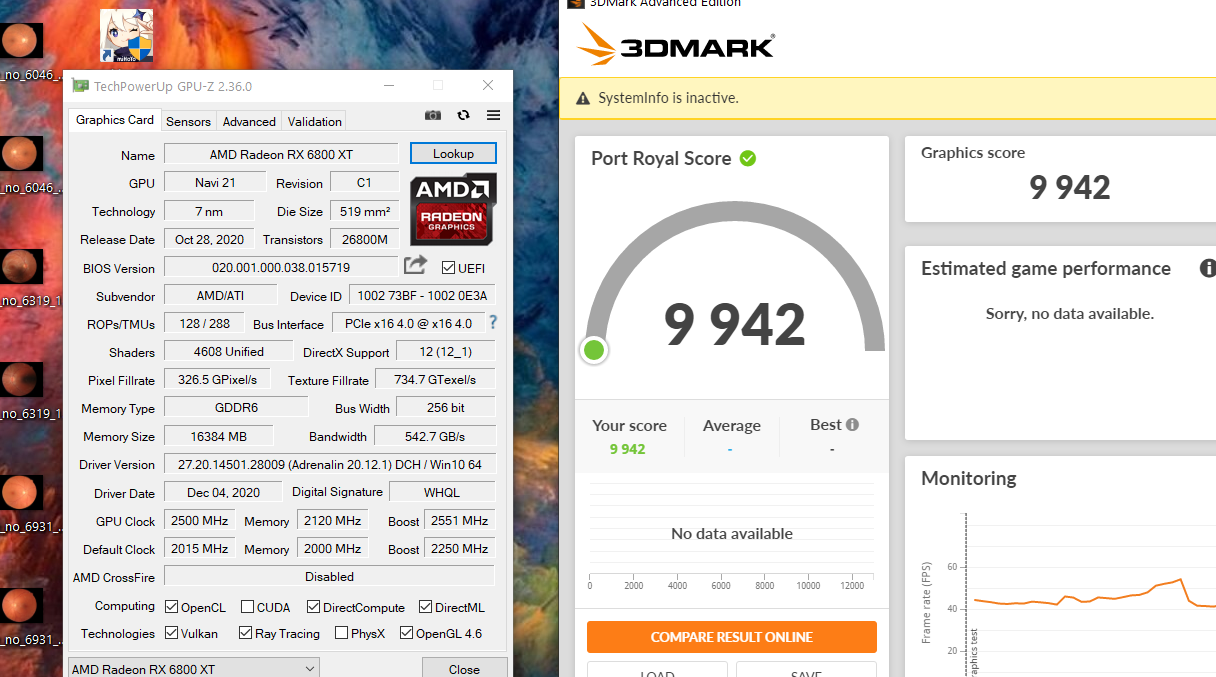
Task: Toggle the CUDA checkbox
Action: point(247,607)
